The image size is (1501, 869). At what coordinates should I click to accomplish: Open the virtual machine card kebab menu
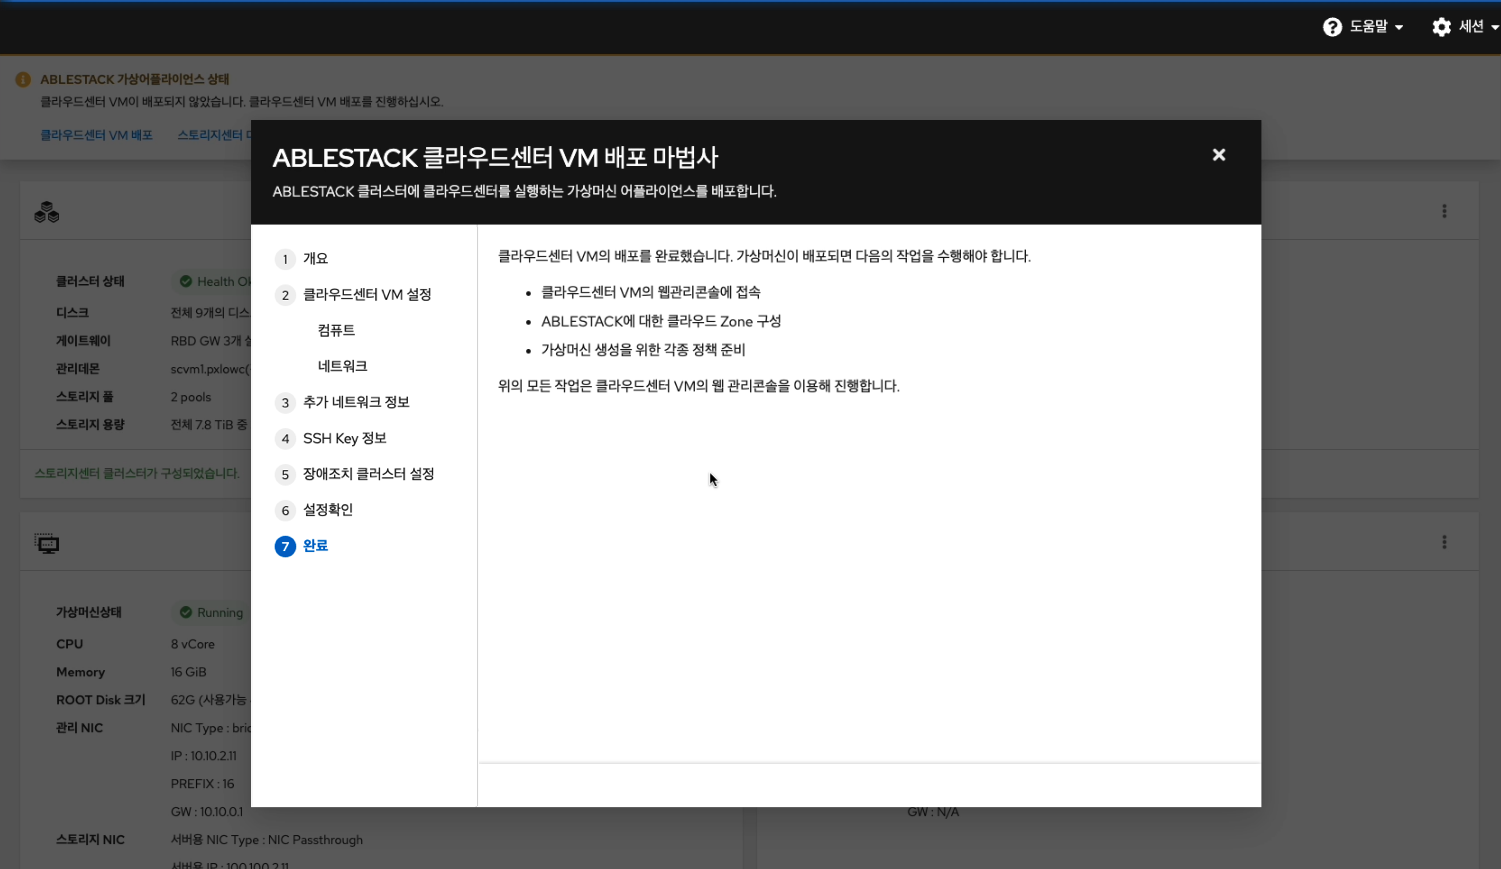(x=1444, y=542)
